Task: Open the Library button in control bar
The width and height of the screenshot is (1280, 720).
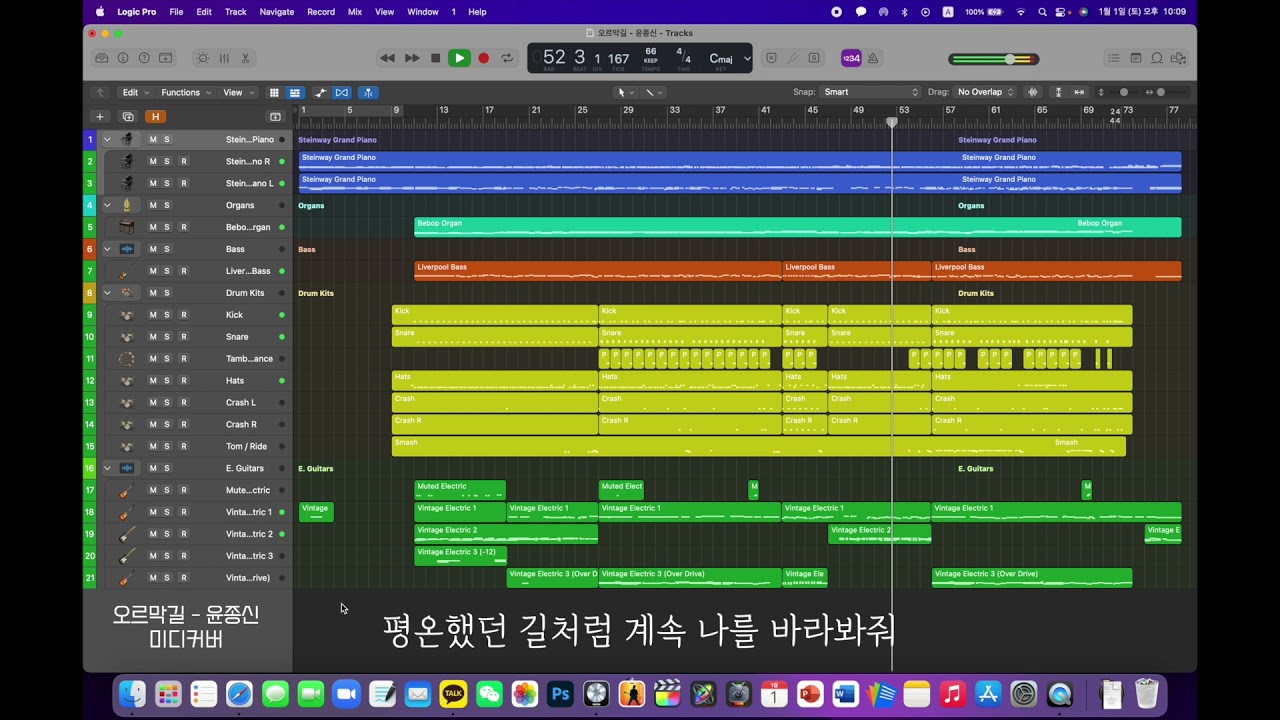Action: pyautogui.click(x=102, y=58)
